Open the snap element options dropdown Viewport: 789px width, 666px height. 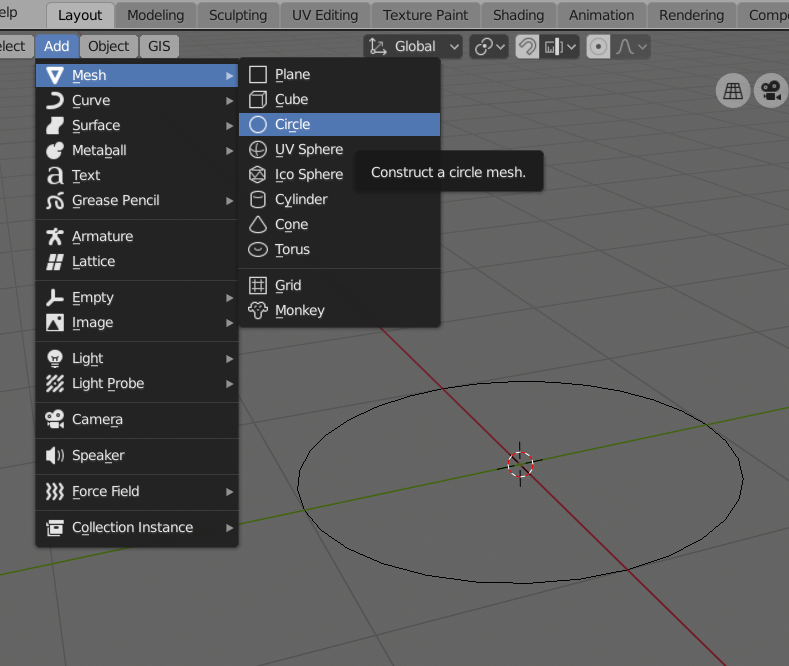560,47
